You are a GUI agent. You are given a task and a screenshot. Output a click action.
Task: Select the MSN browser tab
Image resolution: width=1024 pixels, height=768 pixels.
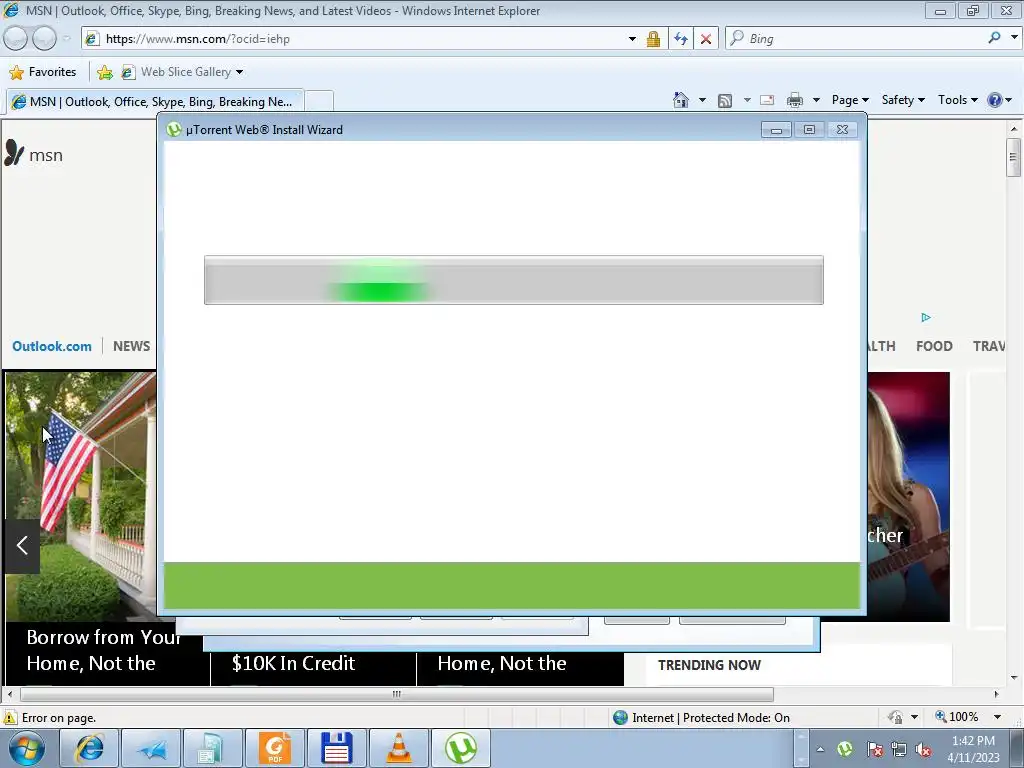[154, 101]
